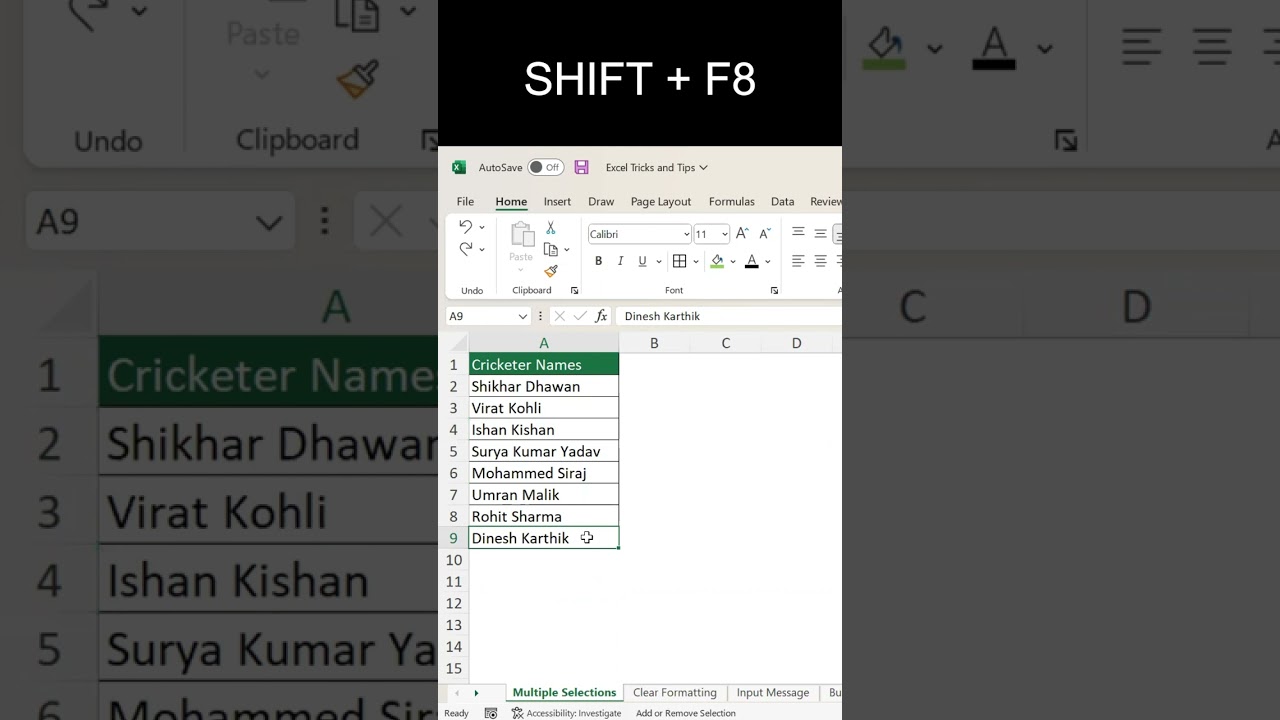Click the Undo arrow in the small sharp ribbon
1280x720 pixels.
465,227
